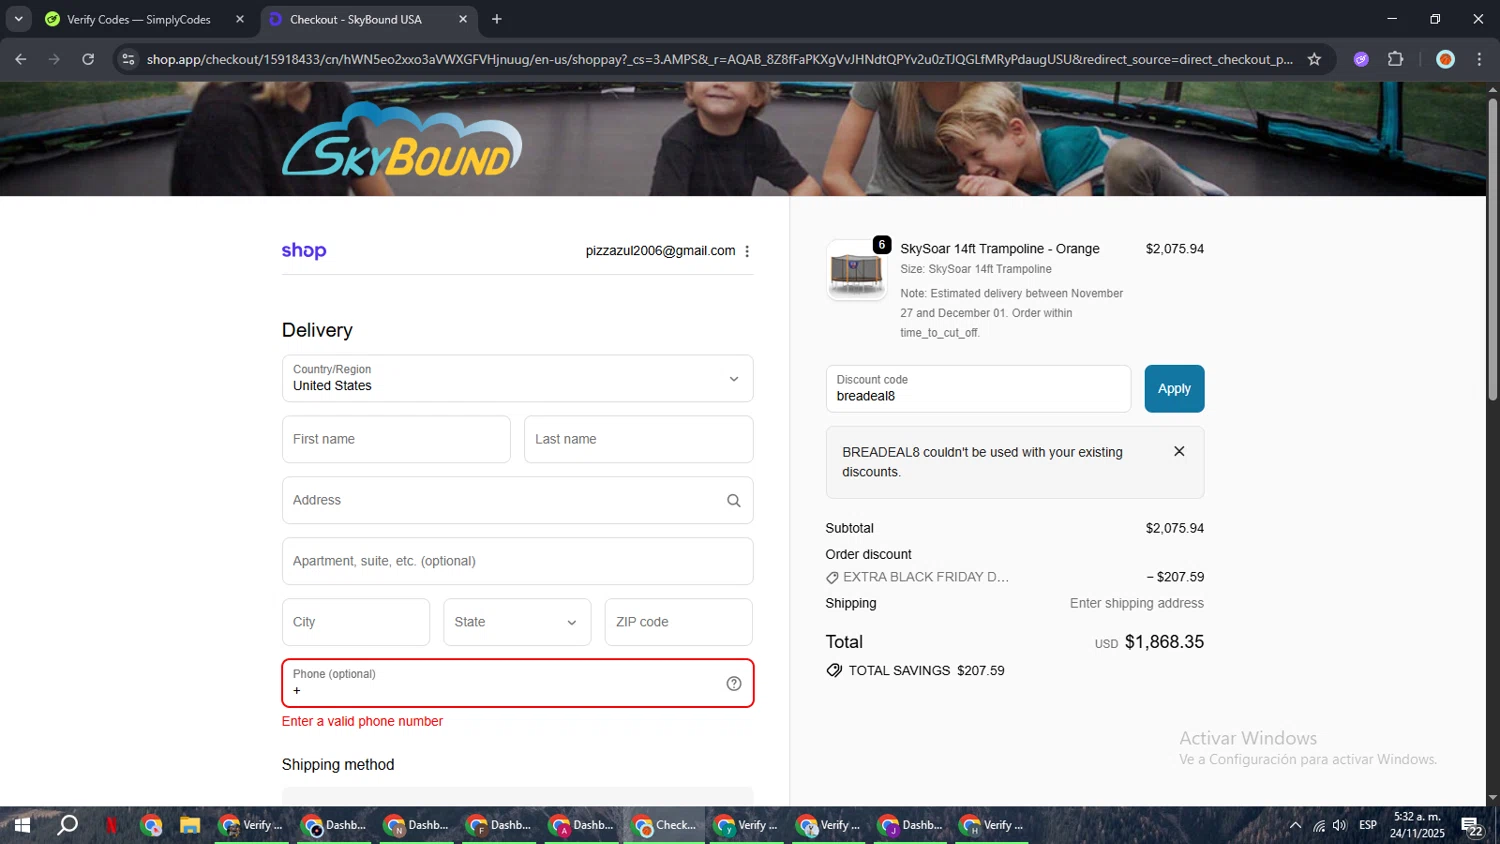This screenshot has width=1500, height=844.
Task: Click the vertical page scrollbar
Action: click(x=1493, y=250)
